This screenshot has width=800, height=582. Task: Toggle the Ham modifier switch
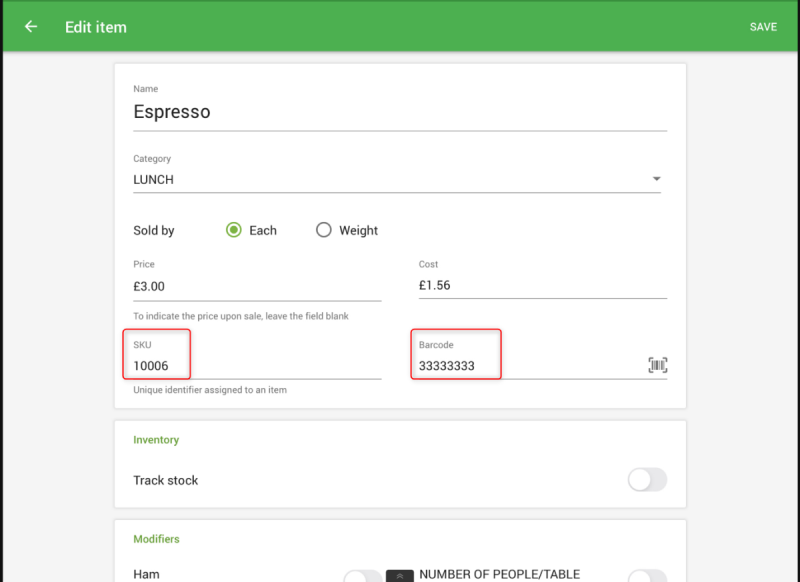(362, 576)
